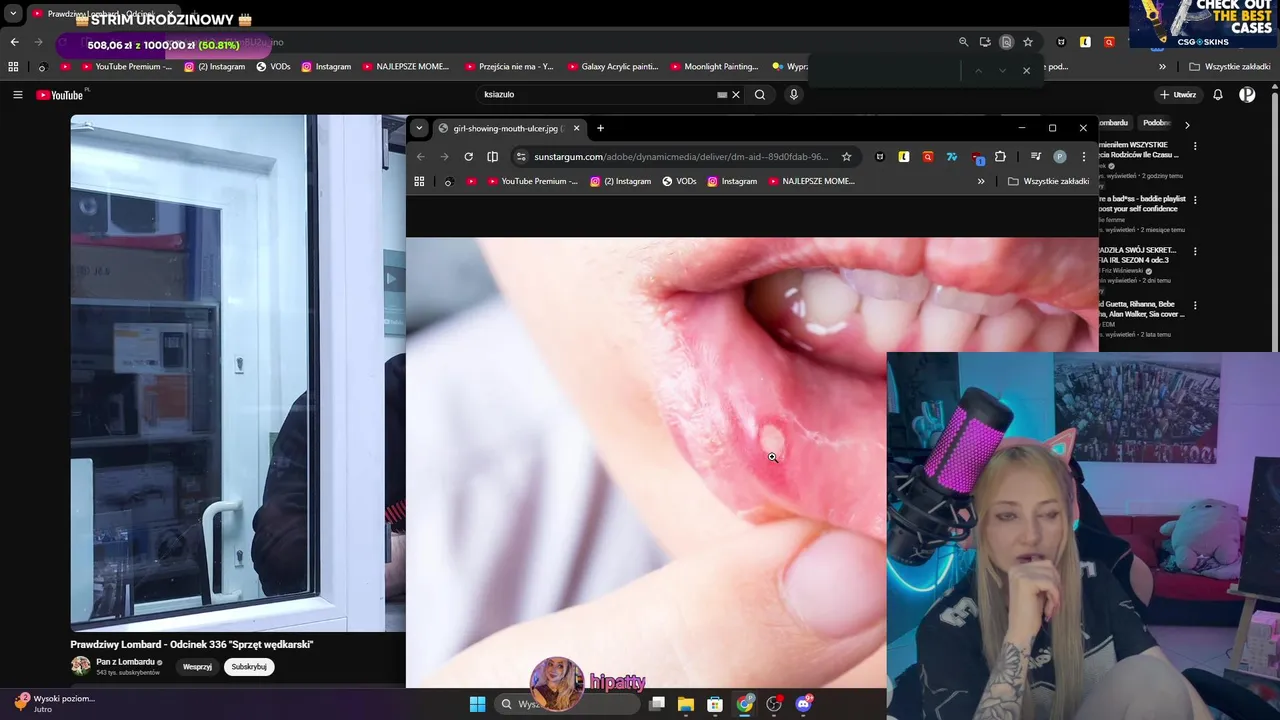
Task: Open the front Chrome window's three-dot menu
Action: [1083, 157]
